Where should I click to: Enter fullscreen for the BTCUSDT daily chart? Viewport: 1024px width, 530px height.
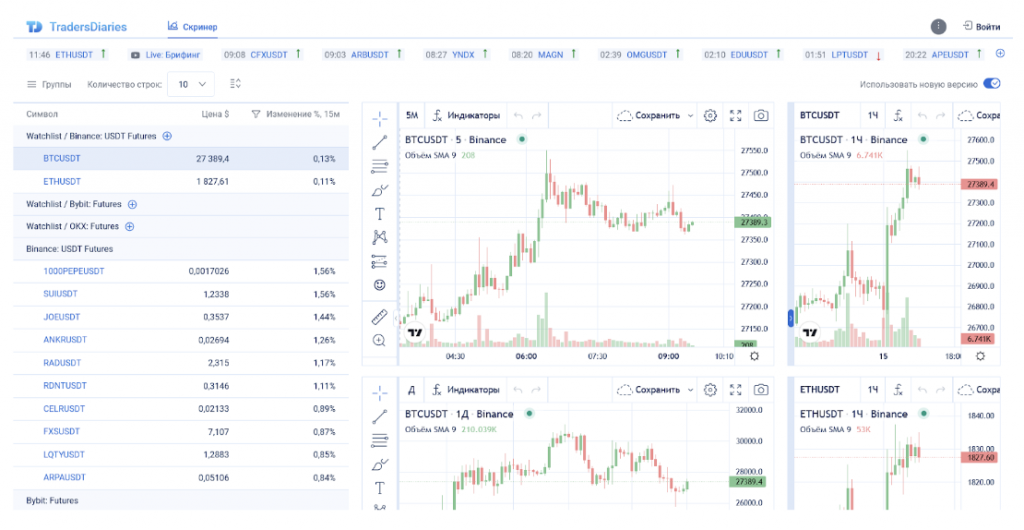pos(735,390)
